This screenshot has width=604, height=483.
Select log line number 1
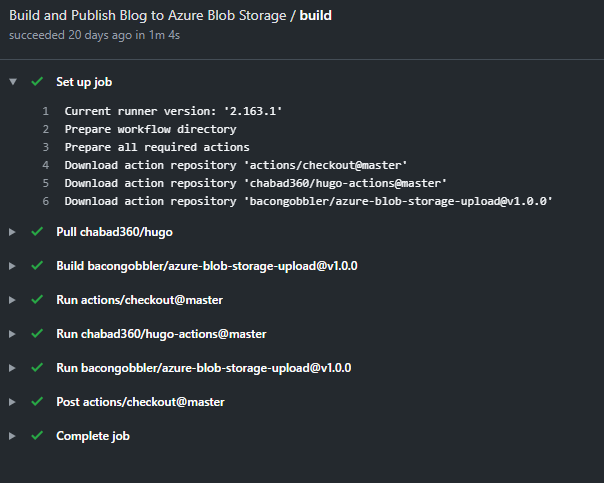[46, 111]
